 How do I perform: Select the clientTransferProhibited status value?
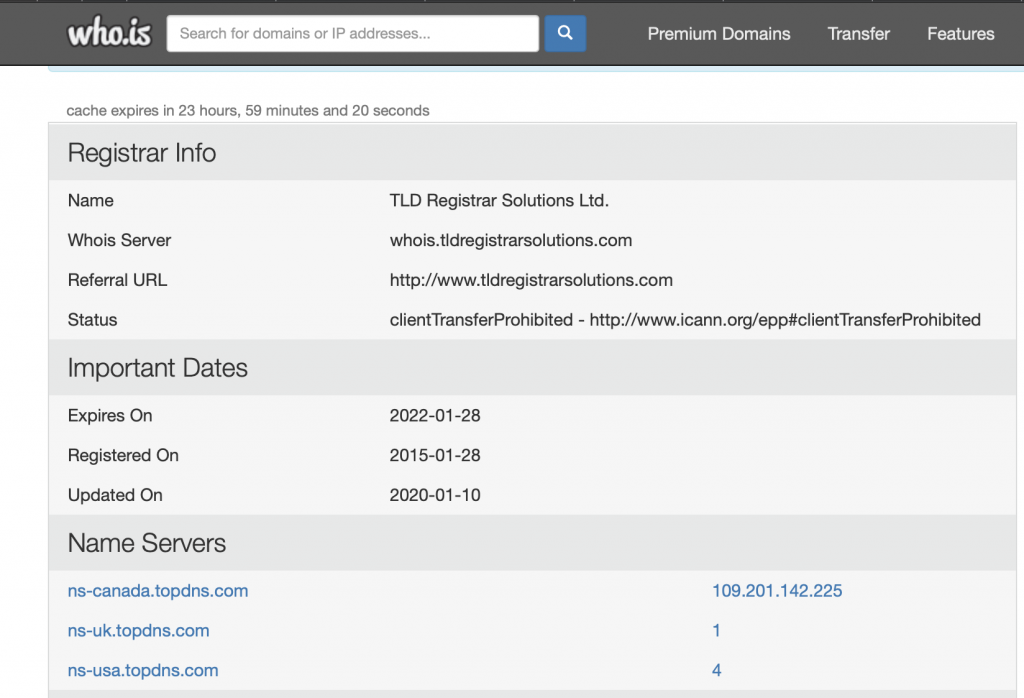tap(685, 320)
